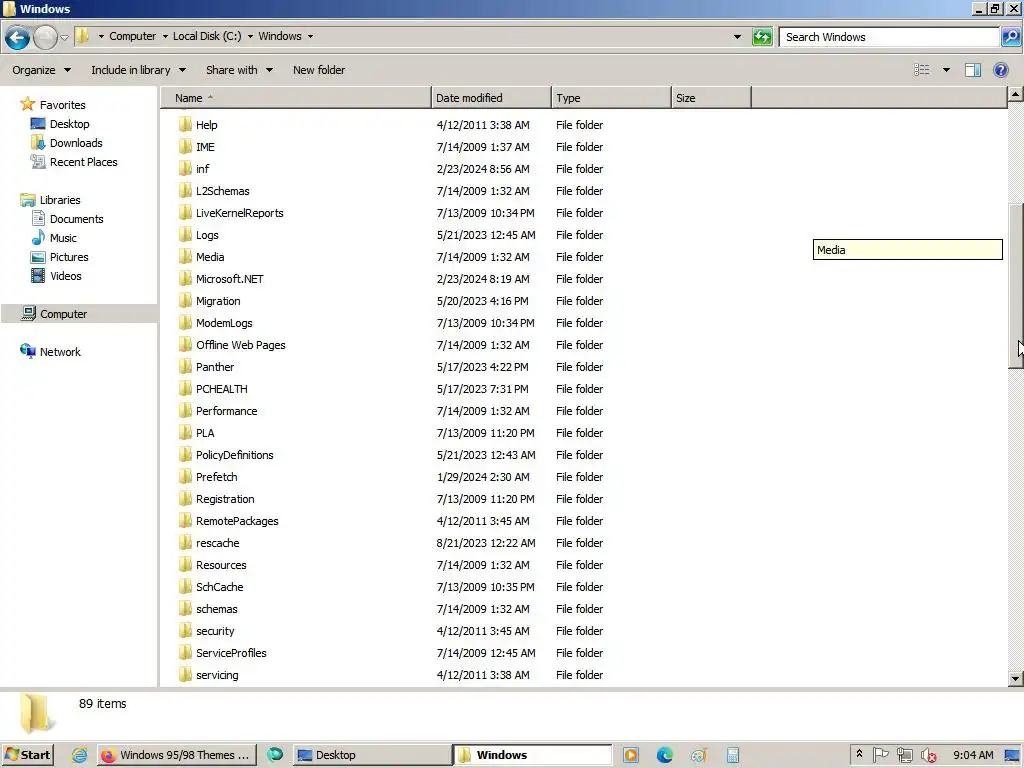Select the ModemLogs folder name
The image size is (1024, 768).
pyautogui.click(x=224, y=323)
